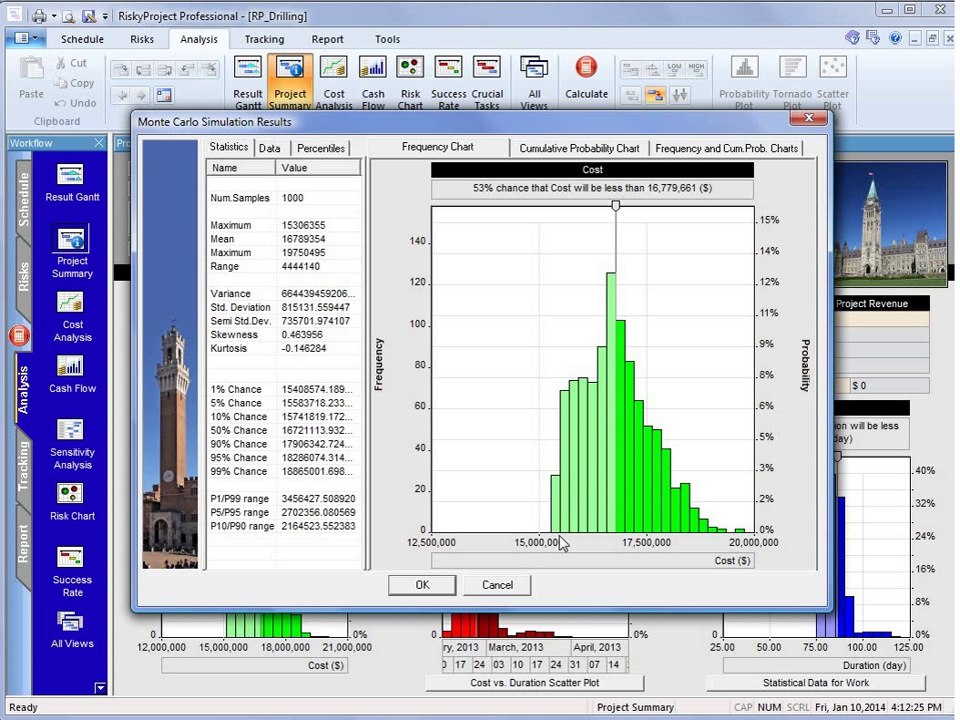
Task: Click percentile slider handle on Cost chart
Action: (616, 206)
